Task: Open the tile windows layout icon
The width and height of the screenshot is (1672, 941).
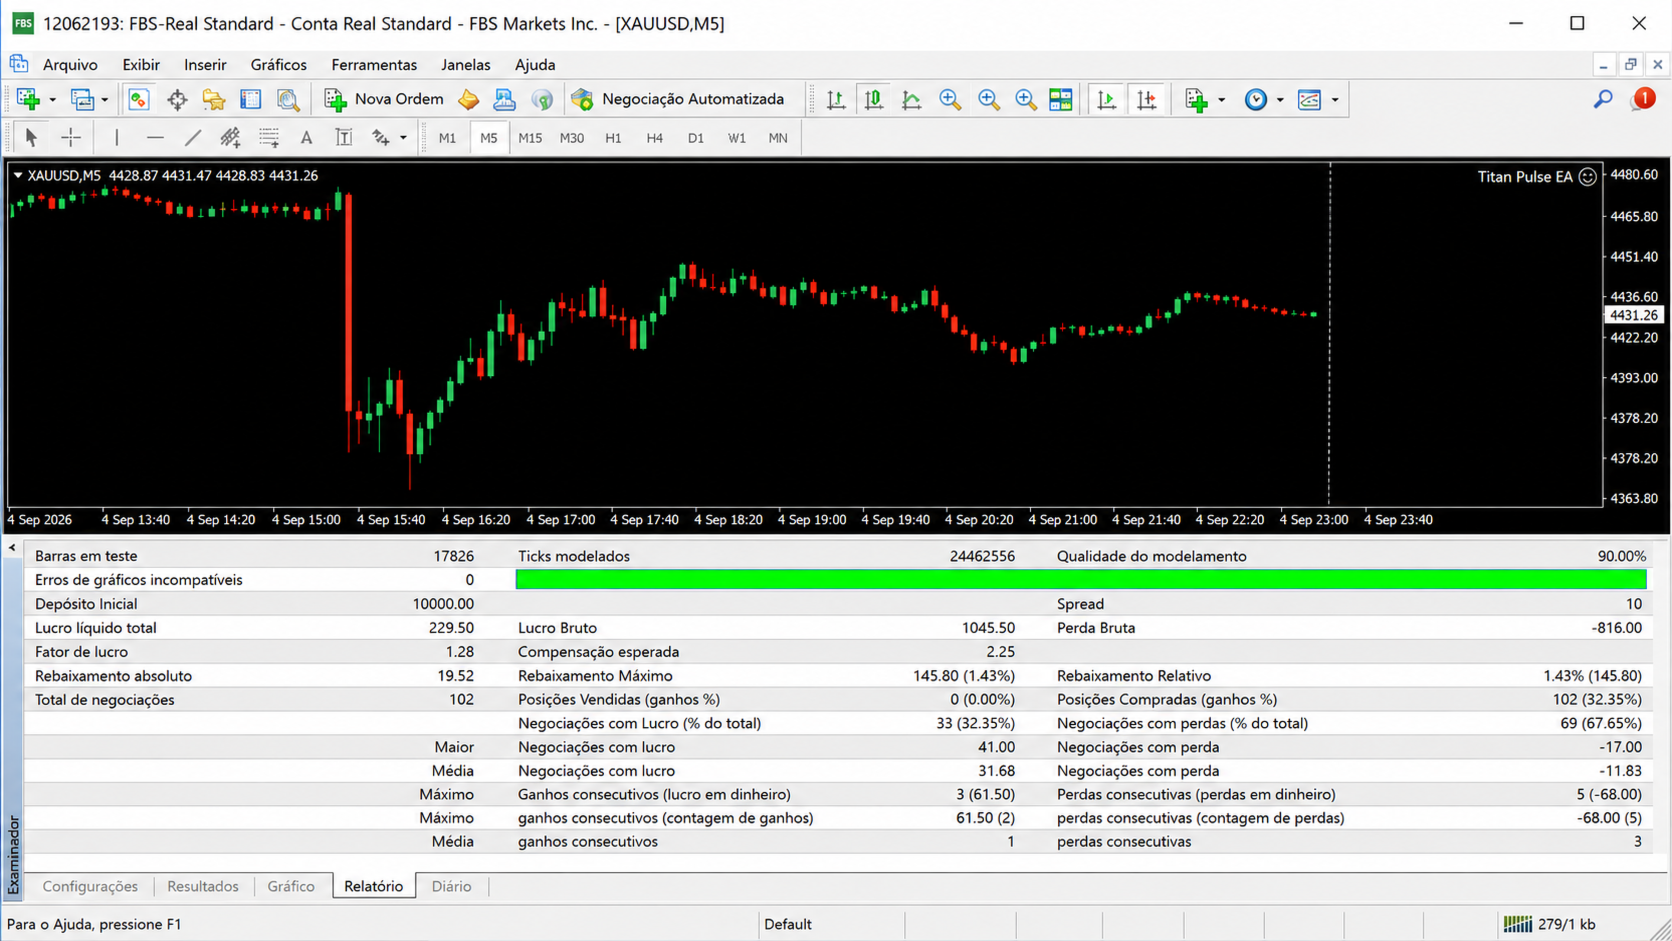Action: tap(1061, 99)
